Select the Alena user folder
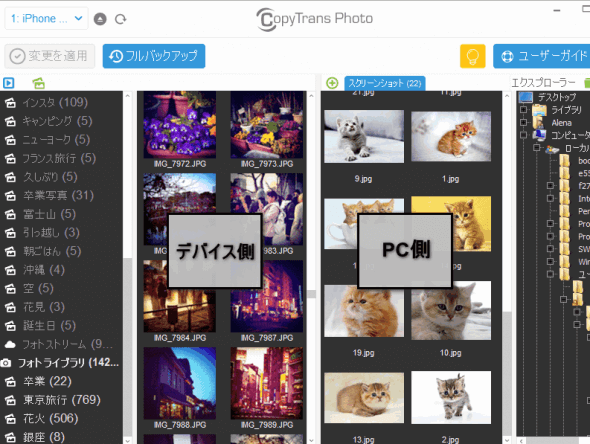590x444 pixels. (x=561, y=123)
